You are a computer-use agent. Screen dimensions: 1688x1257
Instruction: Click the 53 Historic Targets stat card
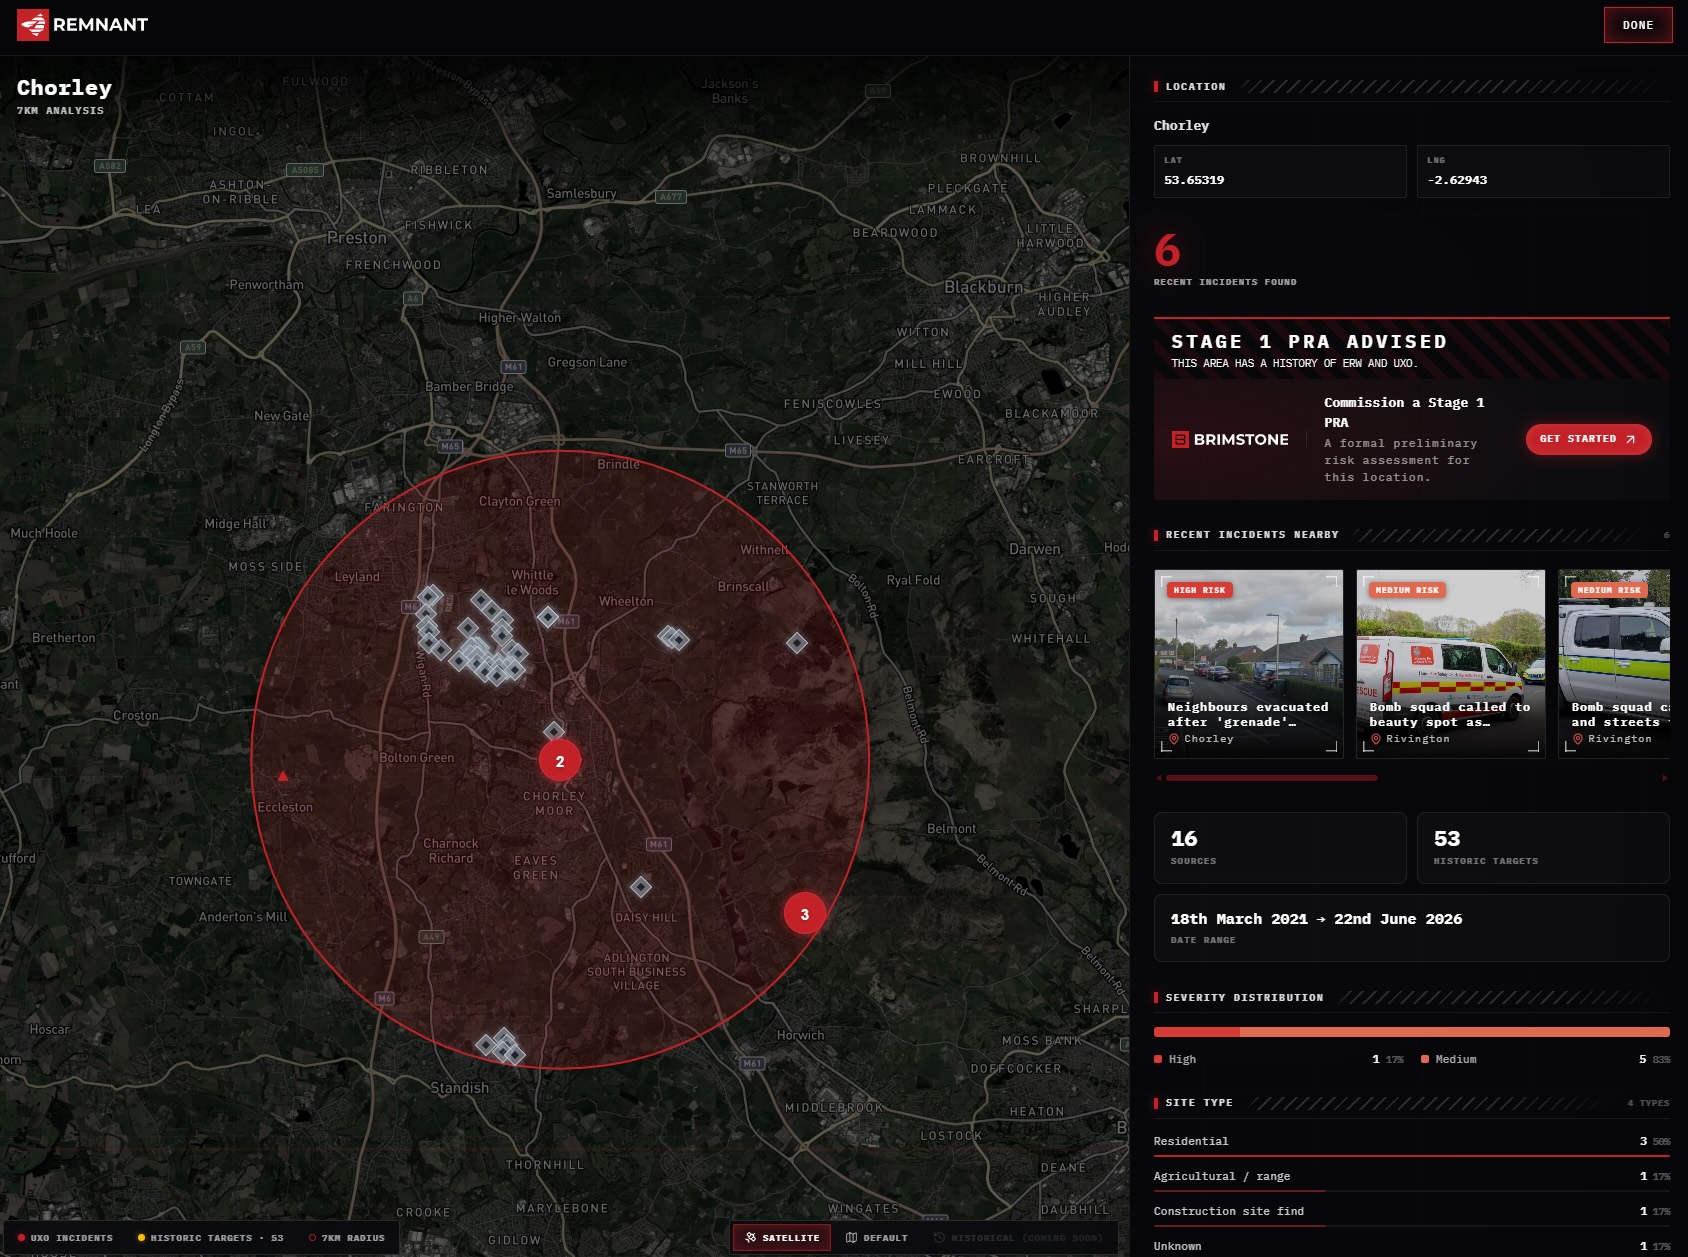click(x=1543, y=848)
